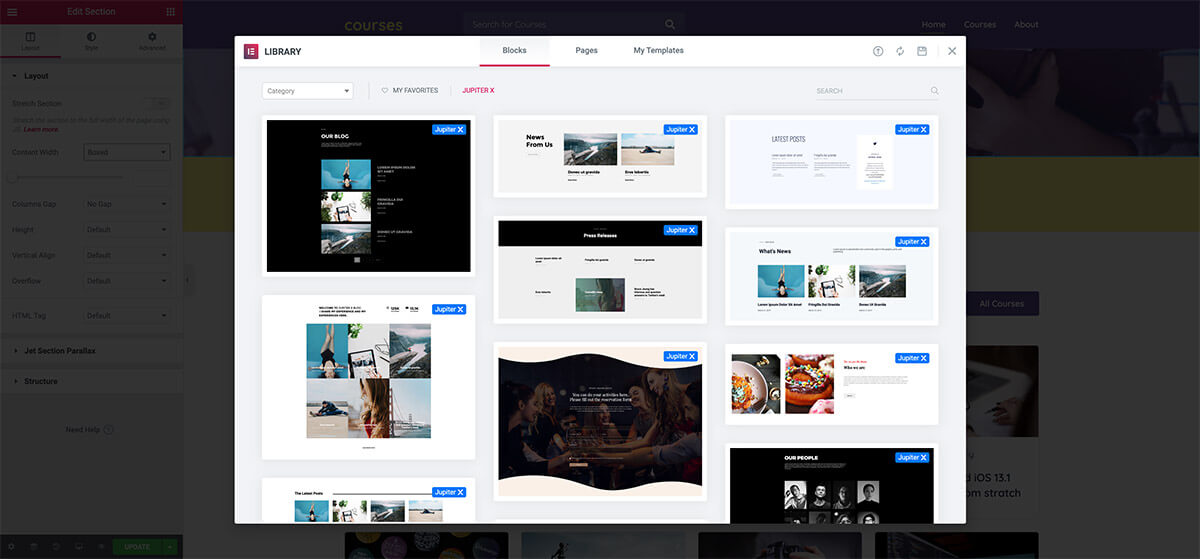Click the save template icon in Library header

tap(922, 51)
